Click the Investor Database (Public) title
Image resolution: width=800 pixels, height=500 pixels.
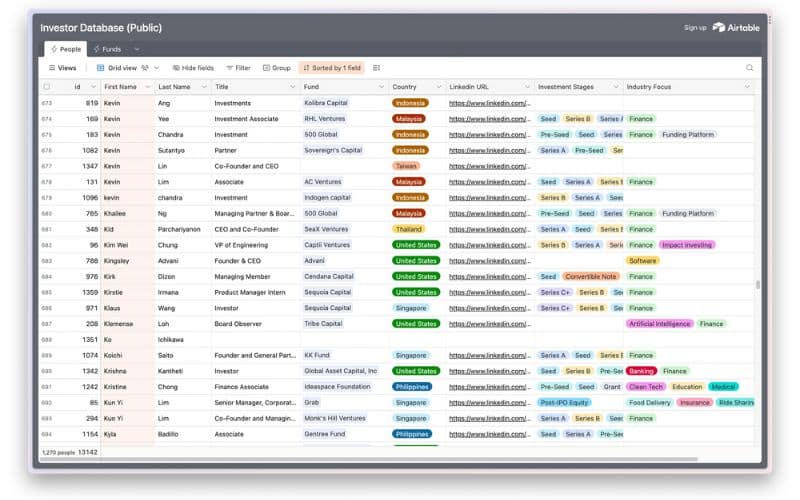click(101, 28)
